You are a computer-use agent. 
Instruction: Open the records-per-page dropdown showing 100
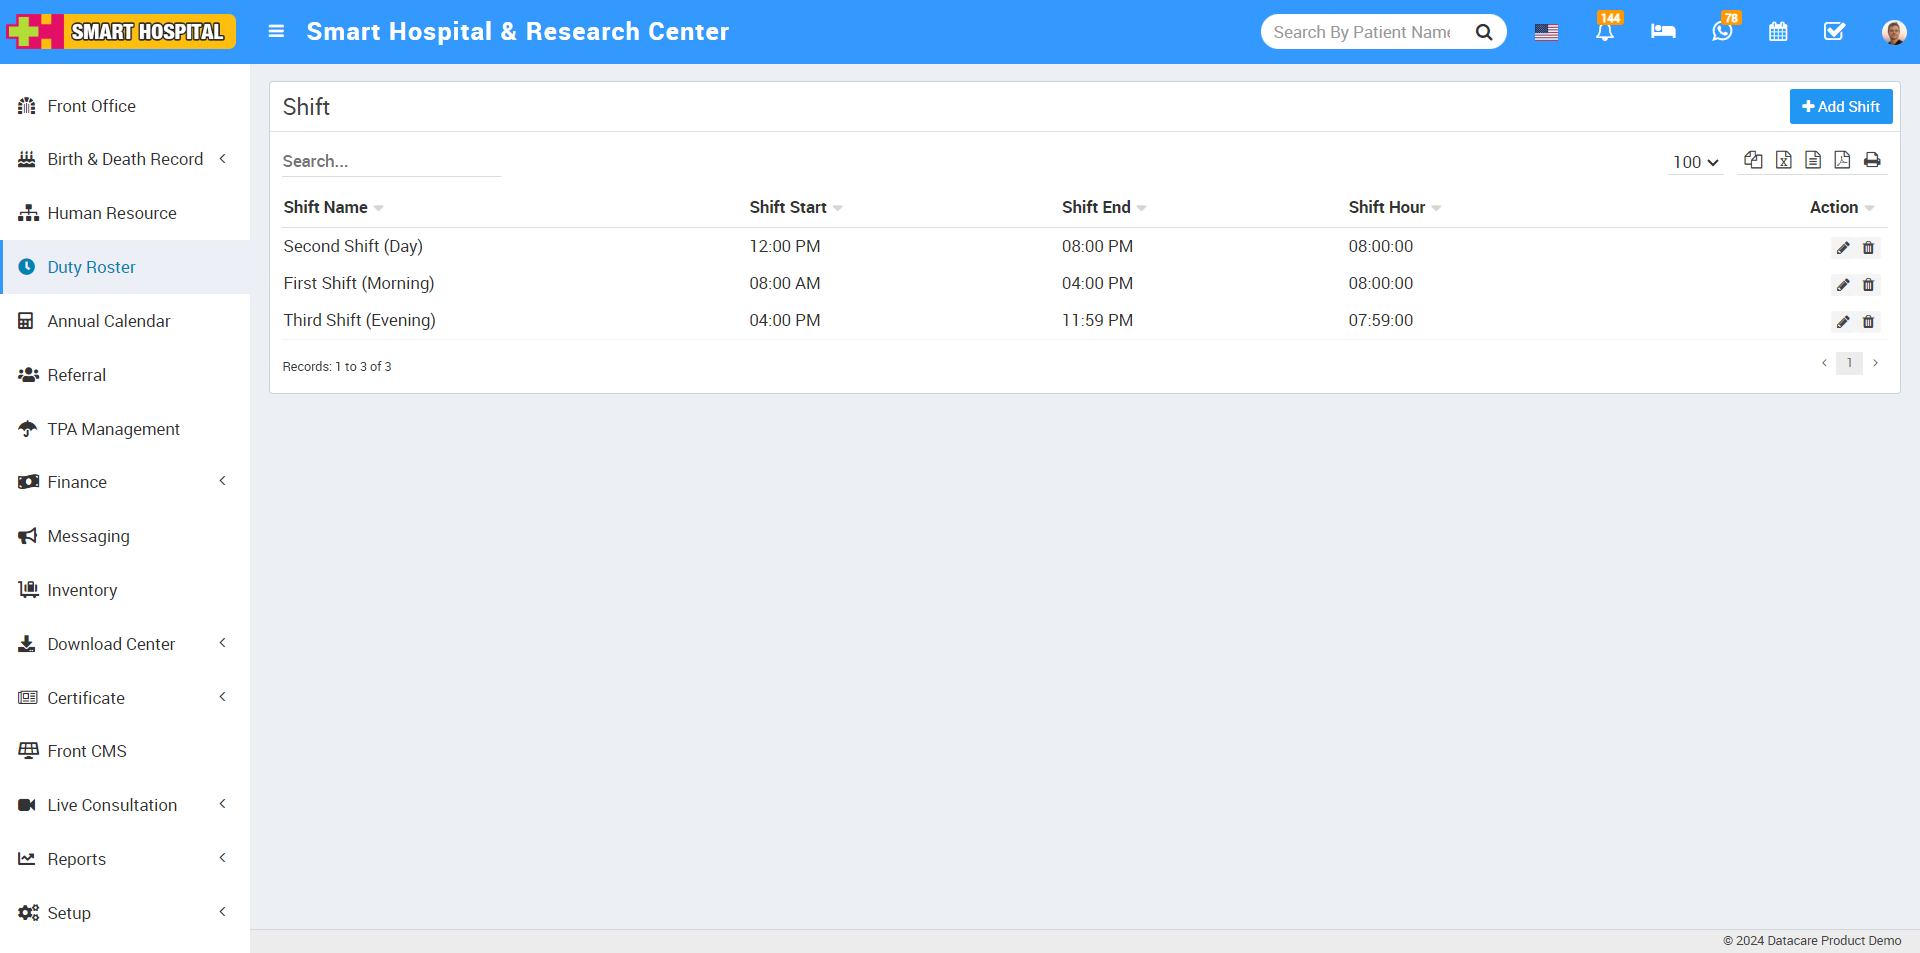1694,161
